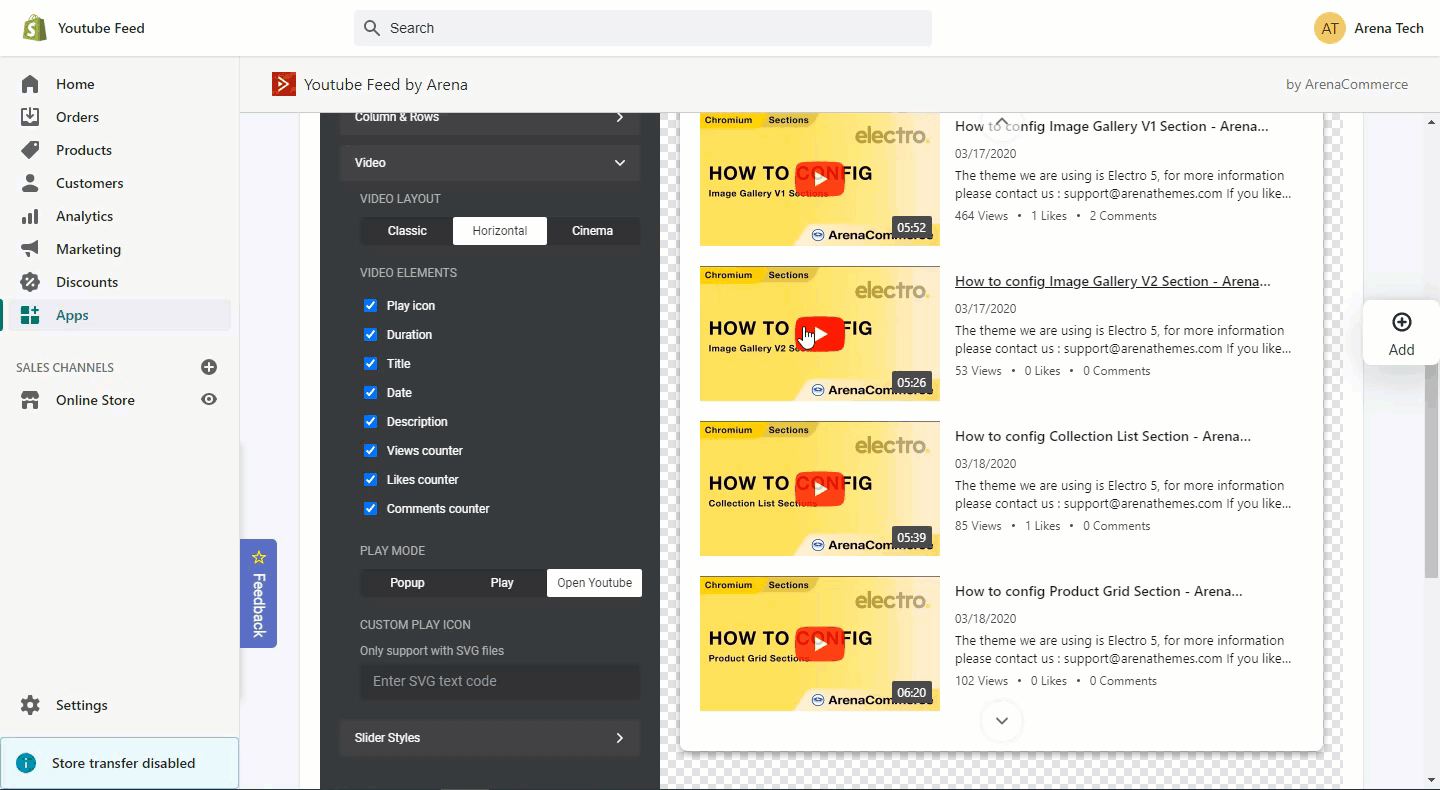1440x790 pixels.
Task: Choose Popup play mode
Action: pyautogui.click(x=407, y=583)
